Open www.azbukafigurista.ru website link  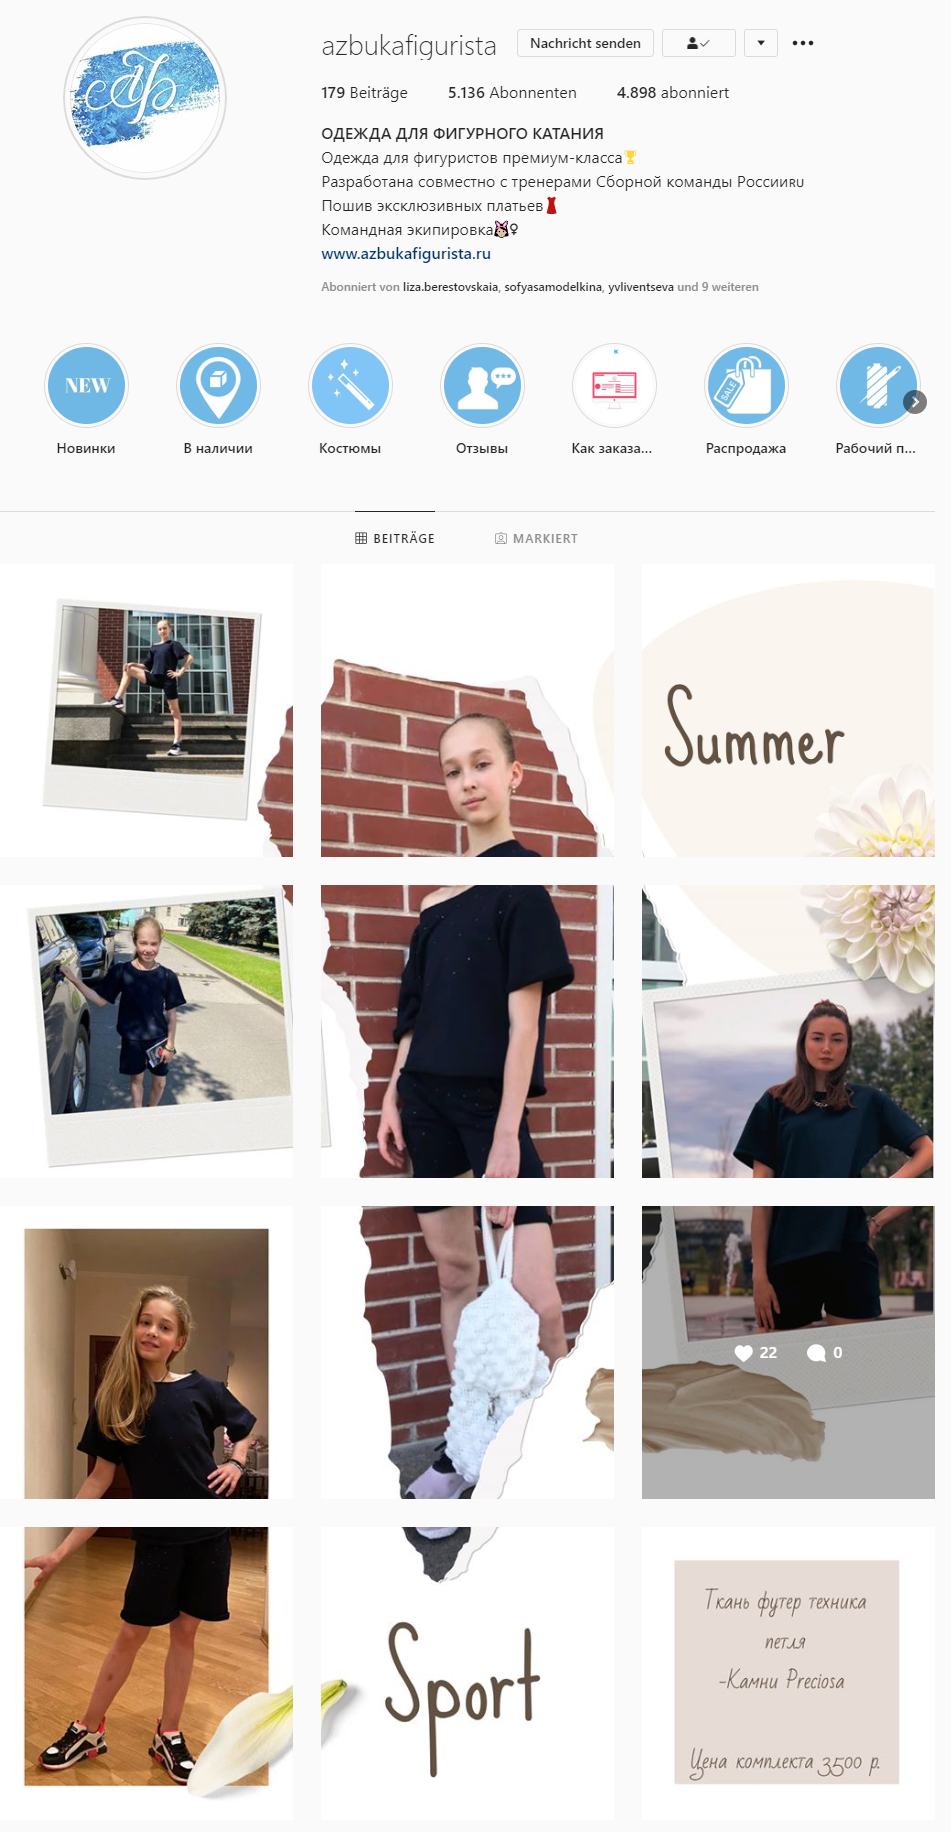tap(406, 254)
